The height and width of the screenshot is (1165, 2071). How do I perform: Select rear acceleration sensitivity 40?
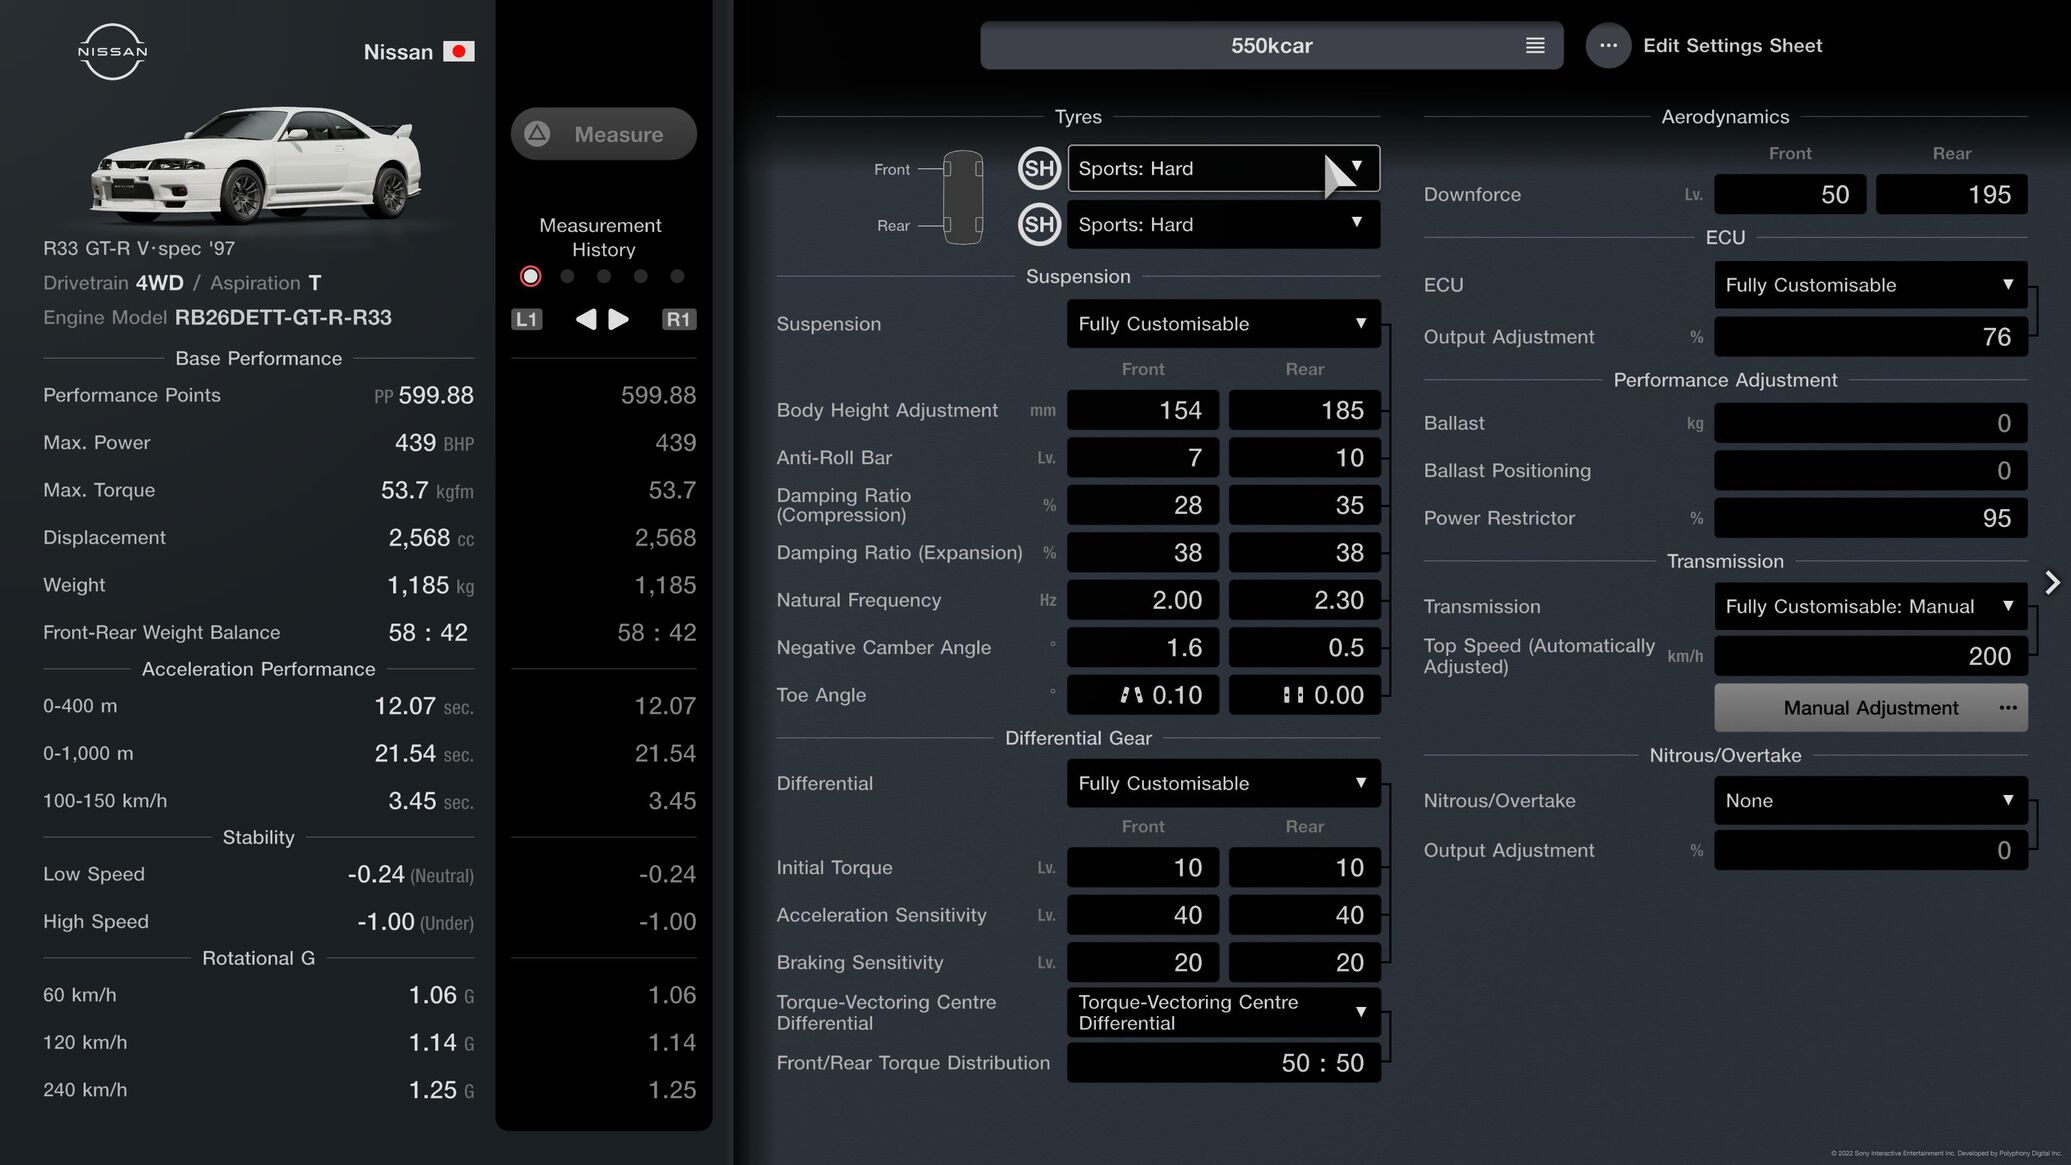1304,915
